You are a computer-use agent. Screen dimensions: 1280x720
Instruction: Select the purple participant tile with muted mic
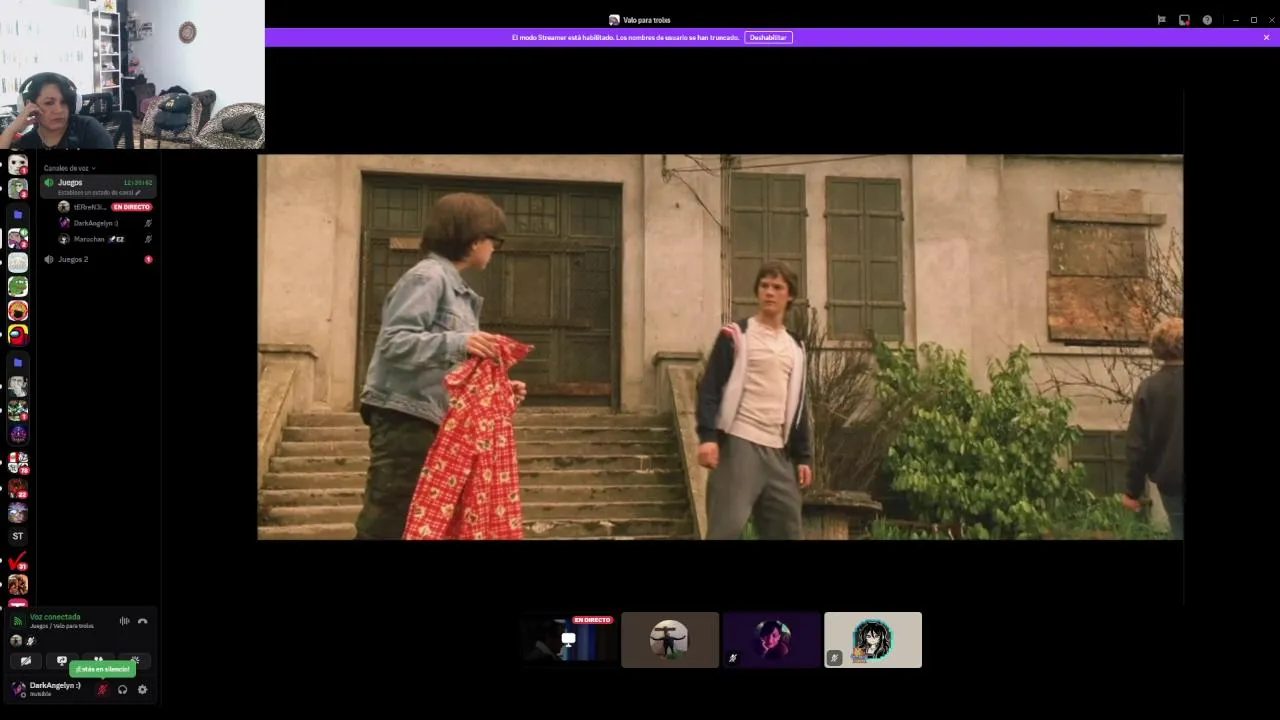click(x=772, y=640)
